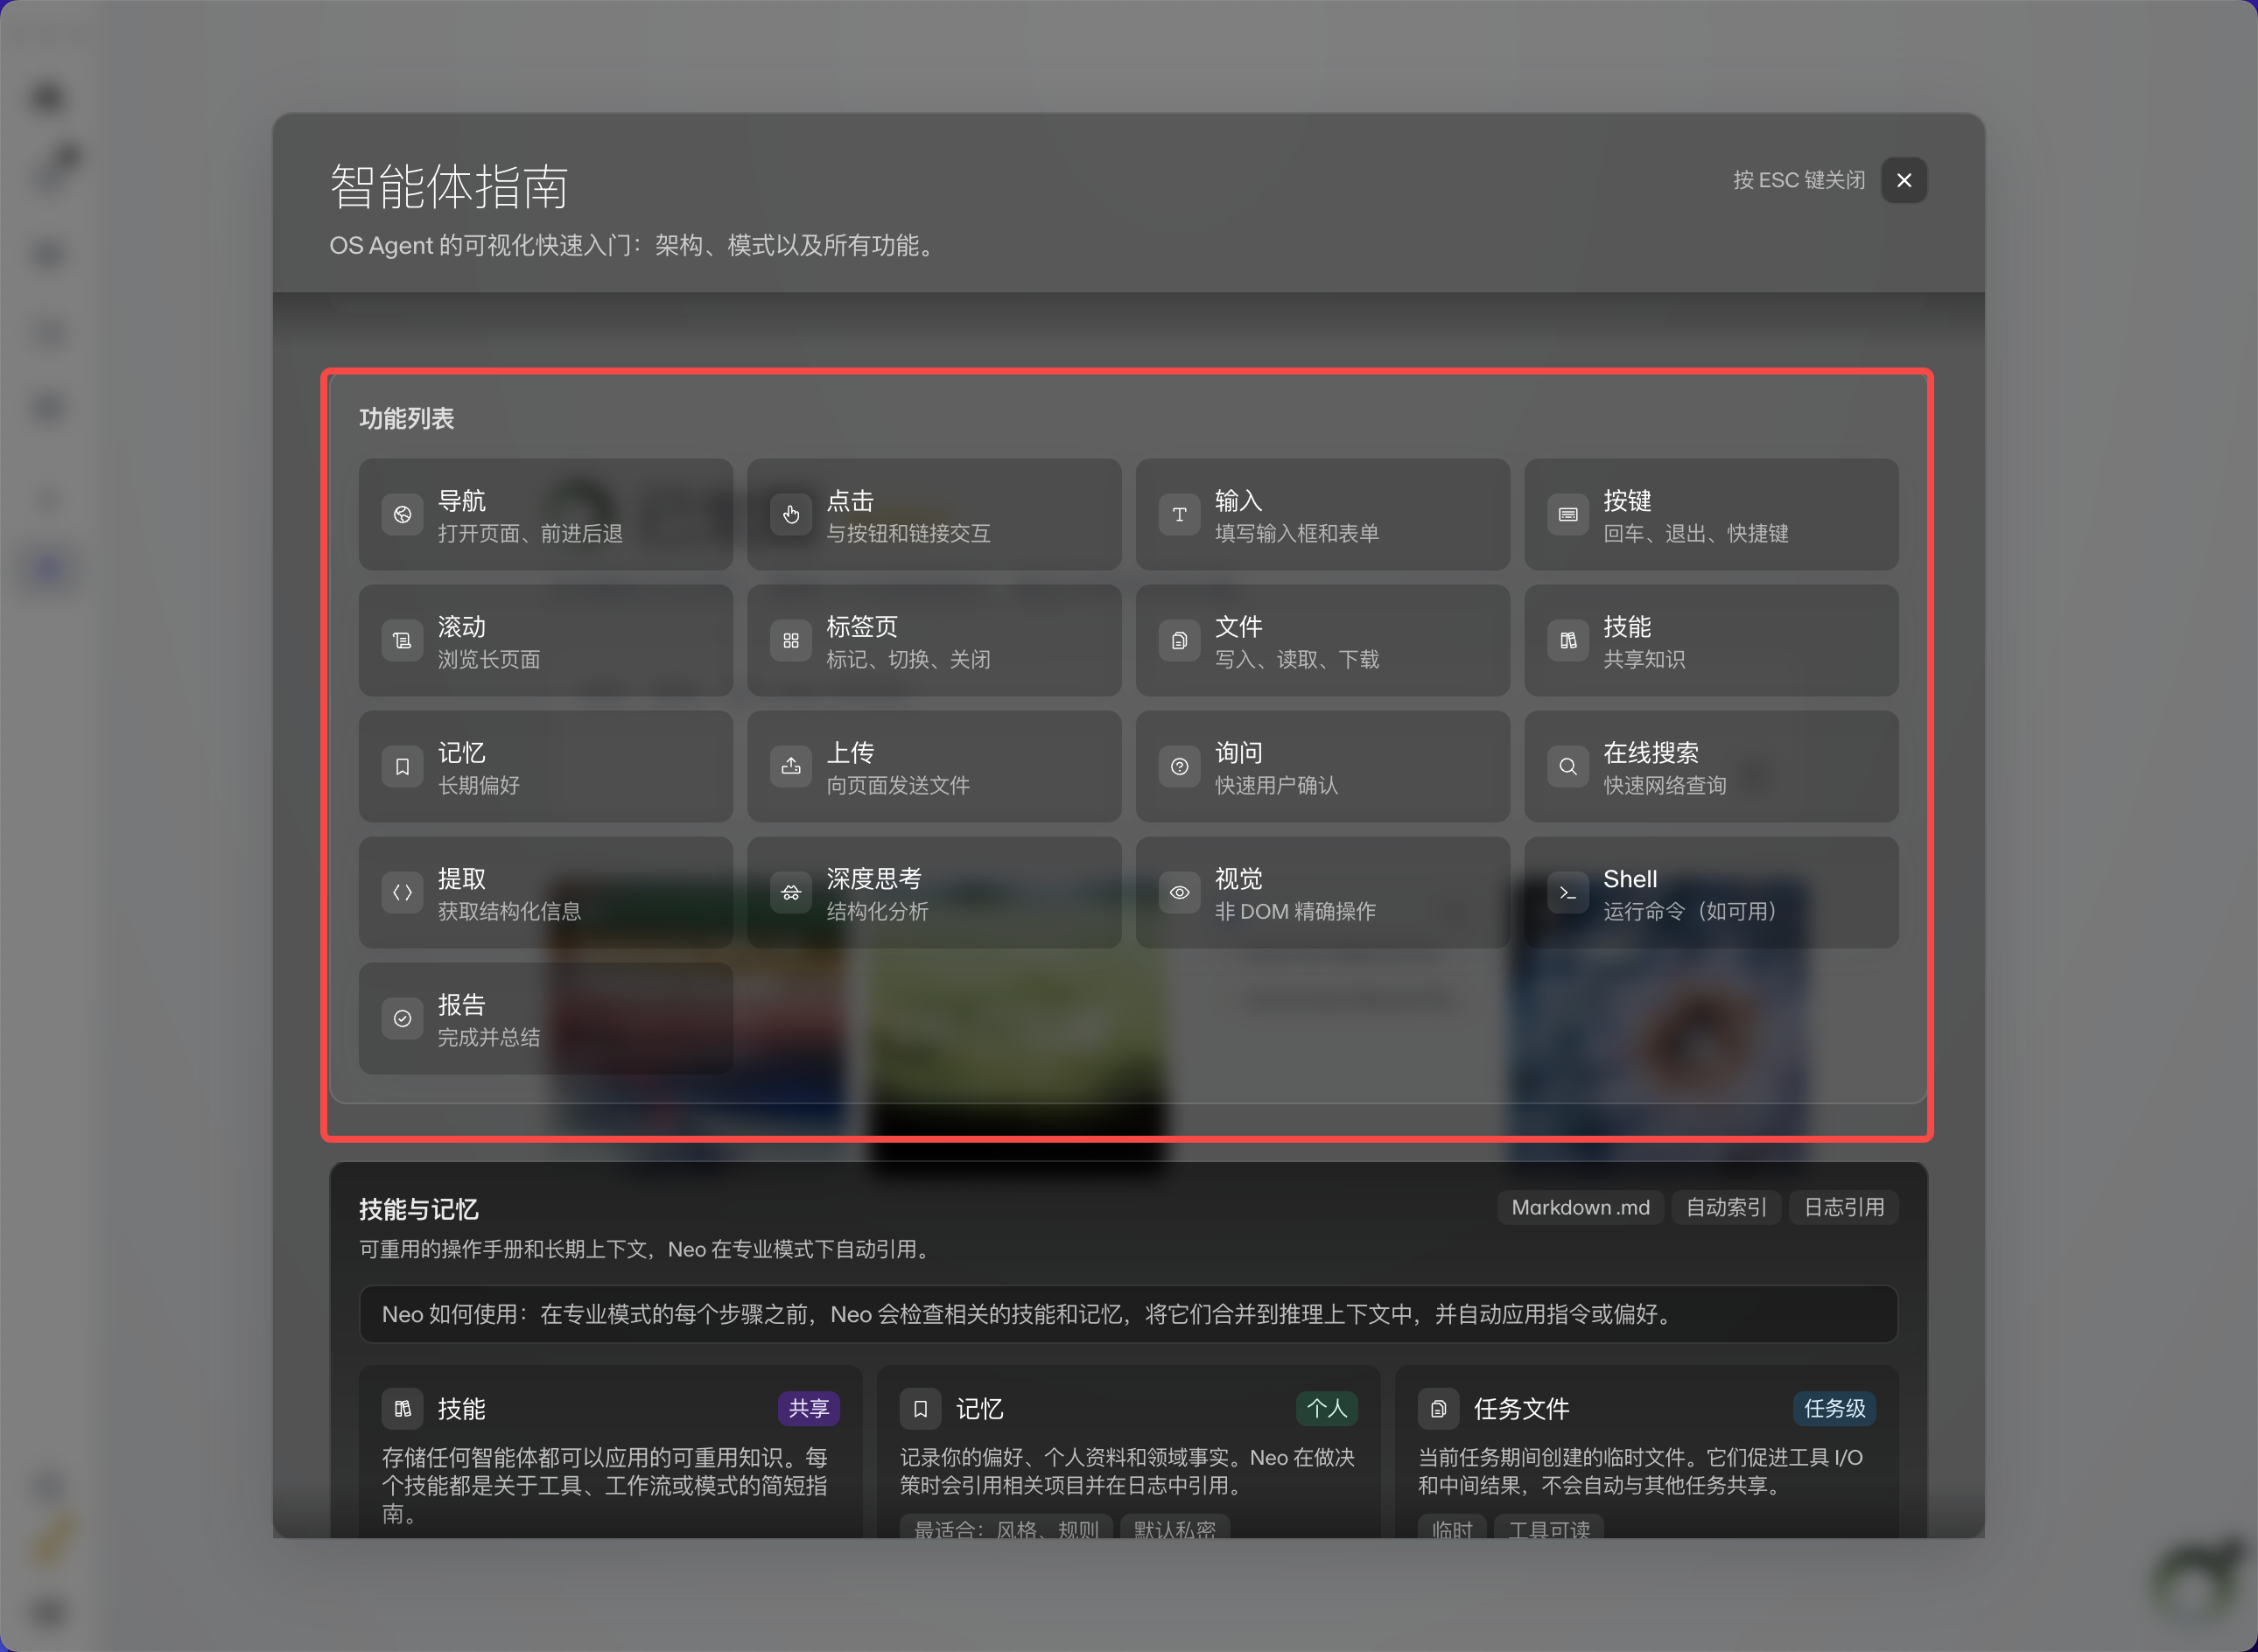Select the 上传 feature card
The height and width of the screenshot is (1652, 2258).
coord(934,766)
